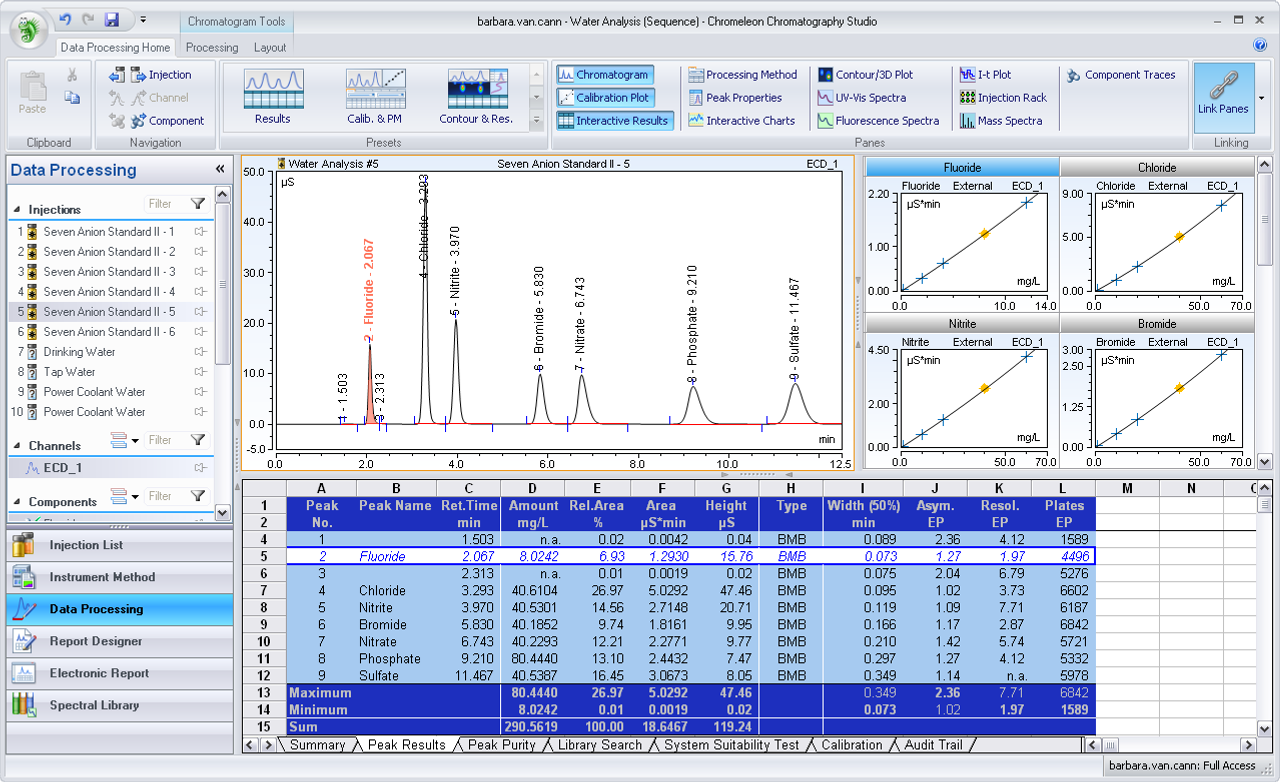This screenshot has width=1280, height=782.
Task: Click the Save icon in quick access toolbar
Action: tap(112, 19)
